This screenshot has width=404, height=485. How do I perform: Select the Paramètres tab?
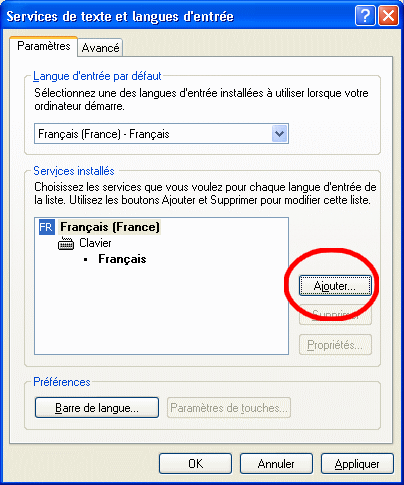(44, 46)
